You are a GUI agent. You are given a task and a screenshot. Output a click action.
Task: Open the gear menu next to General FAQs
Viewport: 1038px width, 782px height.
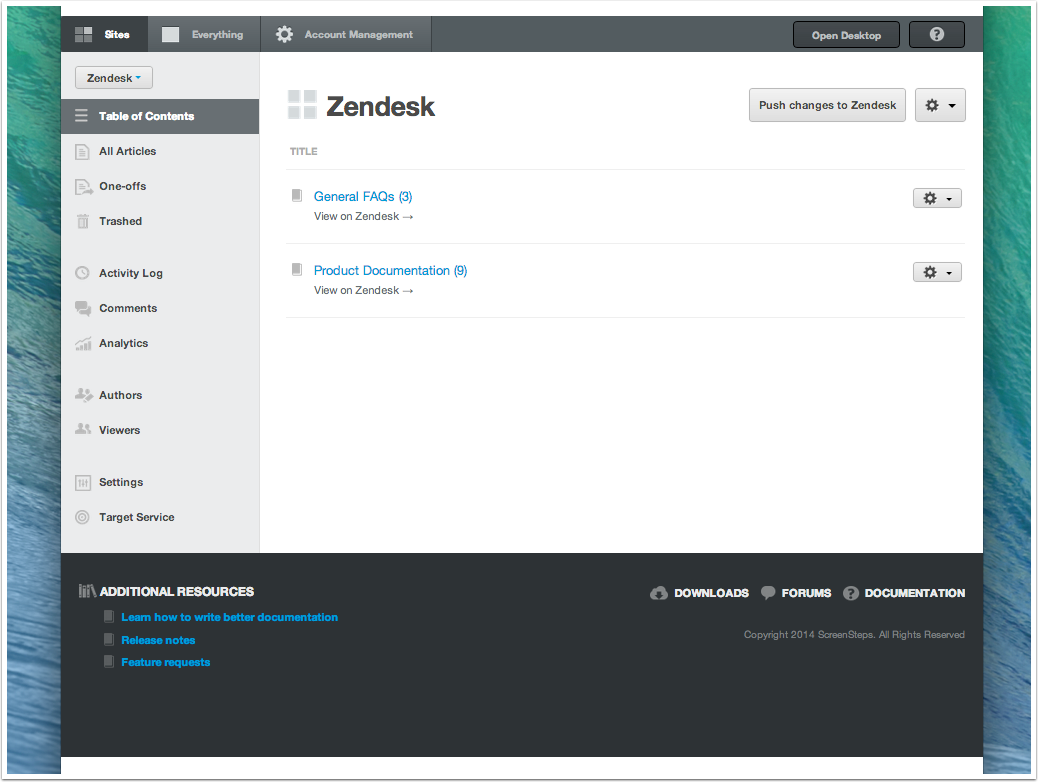pyautogui.click(x=937, y=197)
